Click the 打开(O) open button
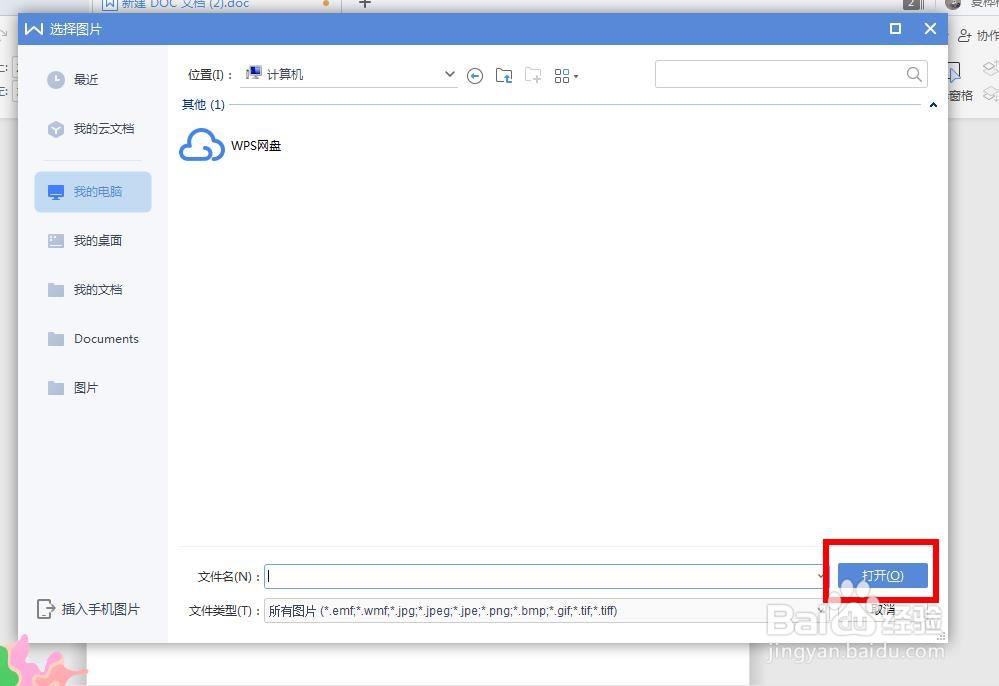 881,575
